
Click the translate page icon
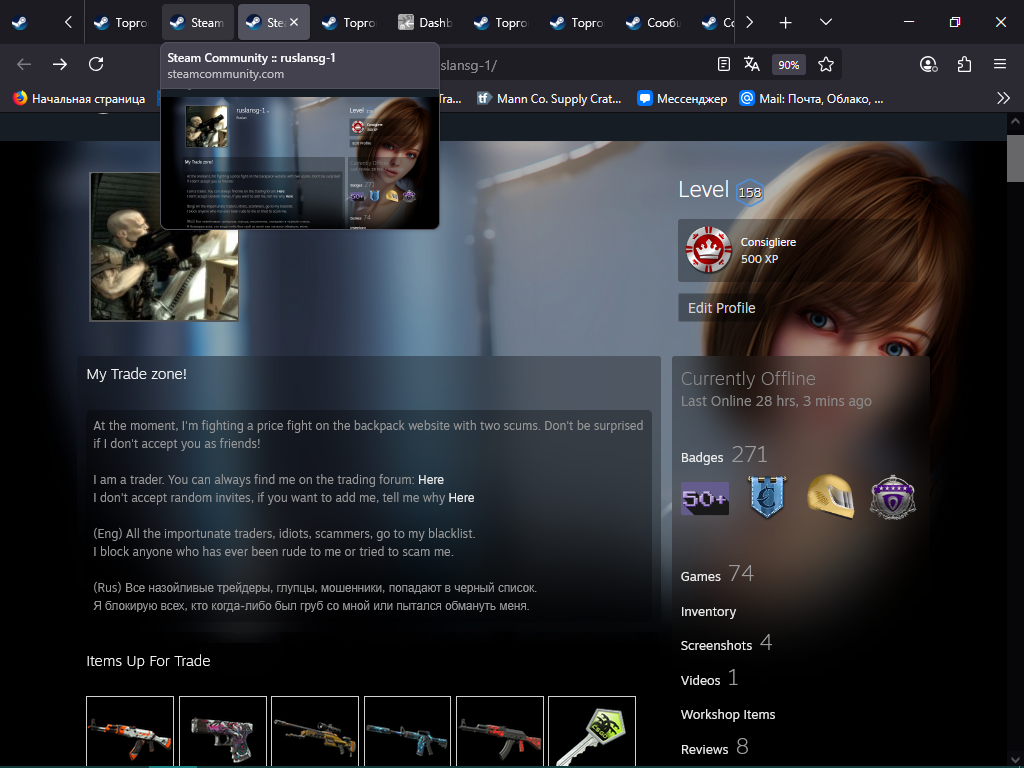752,64
